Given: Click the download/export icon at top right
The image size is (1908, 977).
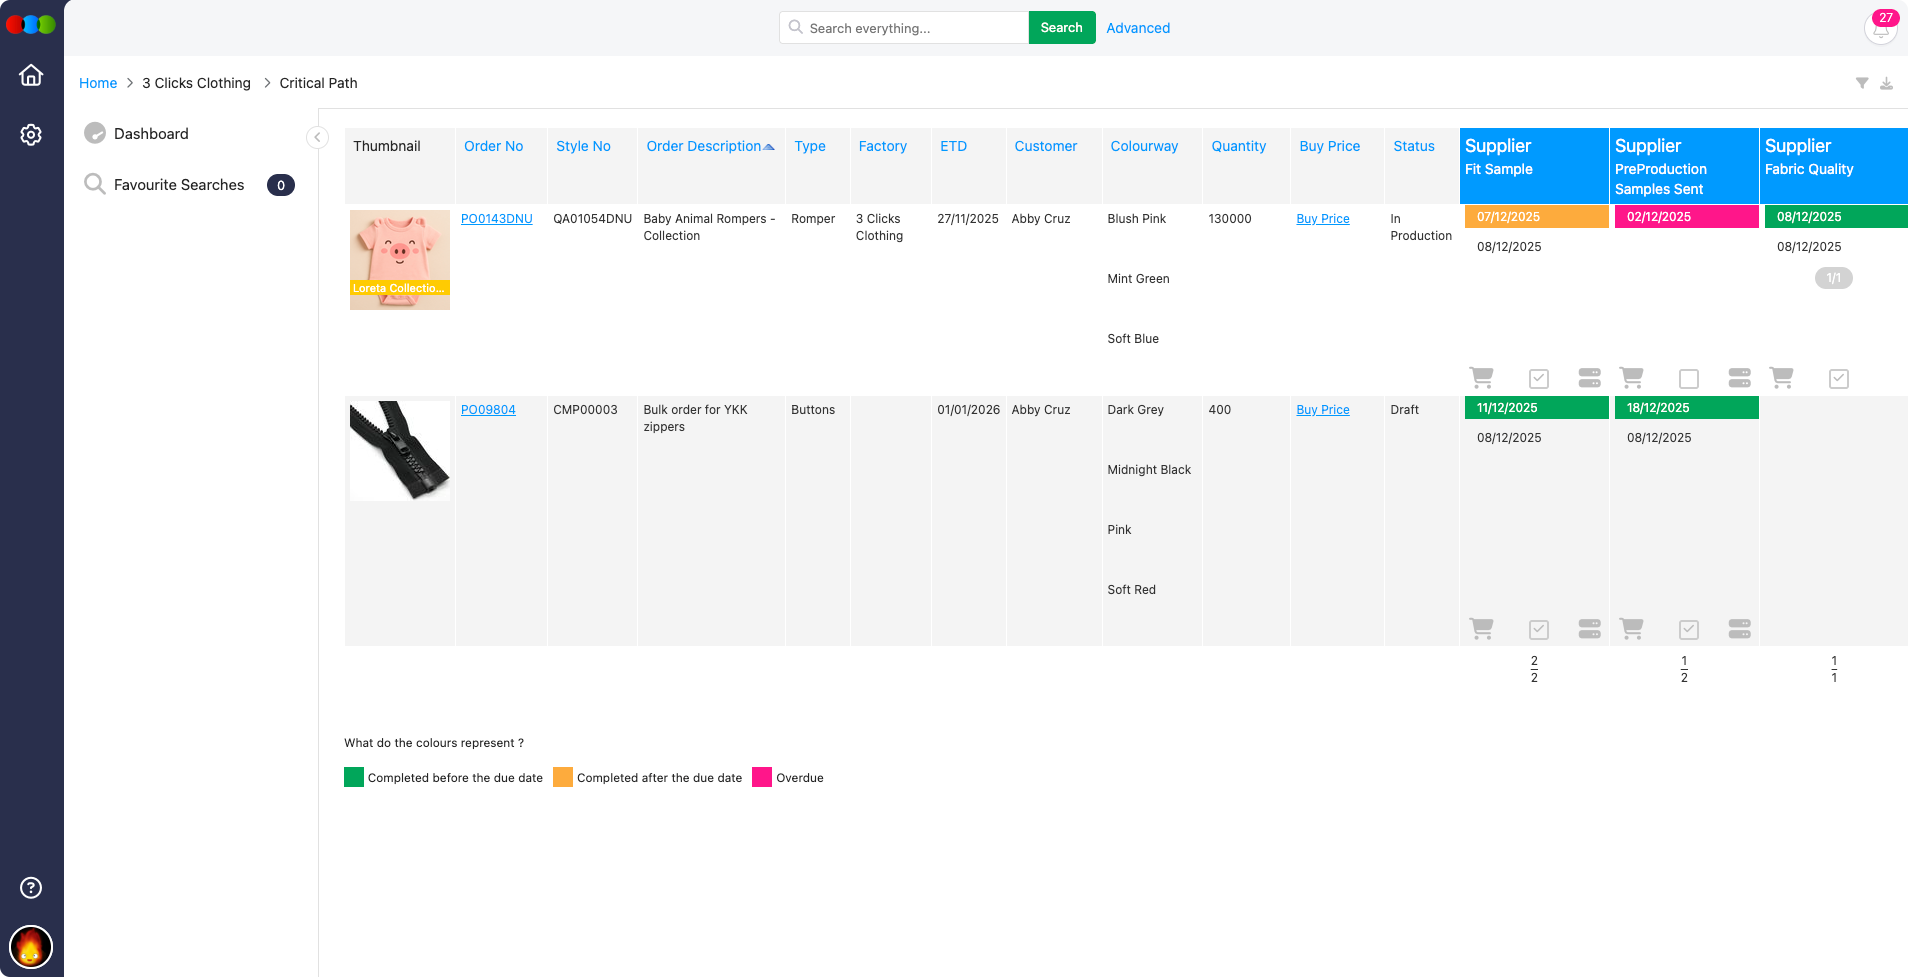Looking at the screenshot, I should pos(1888,83).
